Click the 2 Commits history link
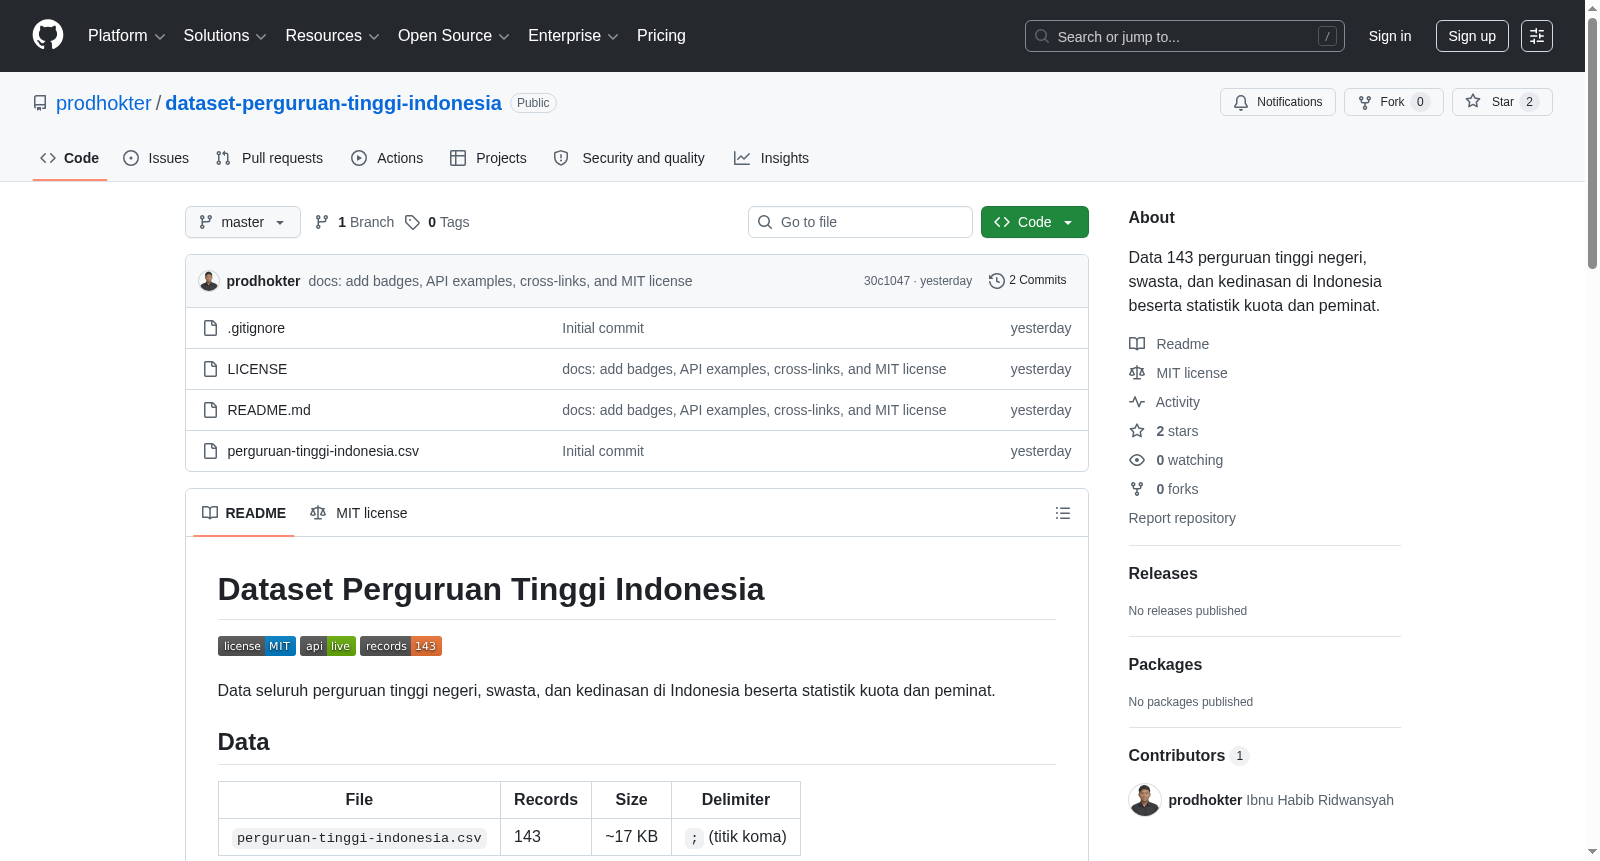 click(1028, 280)
